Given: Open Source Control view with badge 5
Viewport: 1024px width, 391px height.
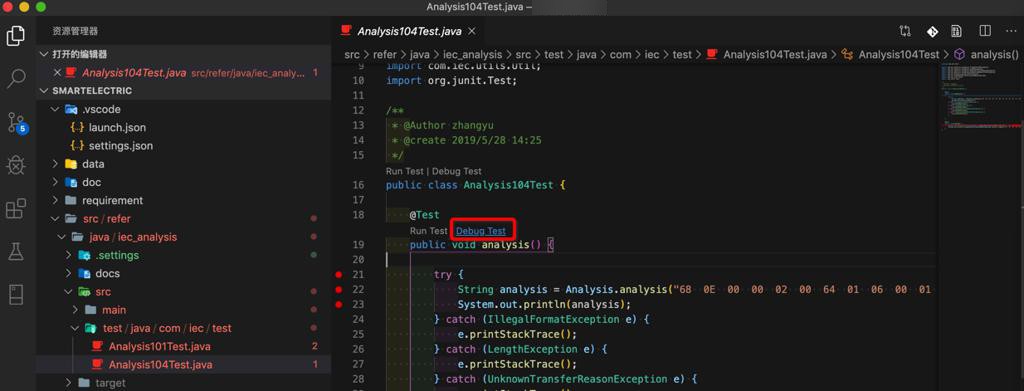Looking at the screenshot, I should (x=16, y=122).
